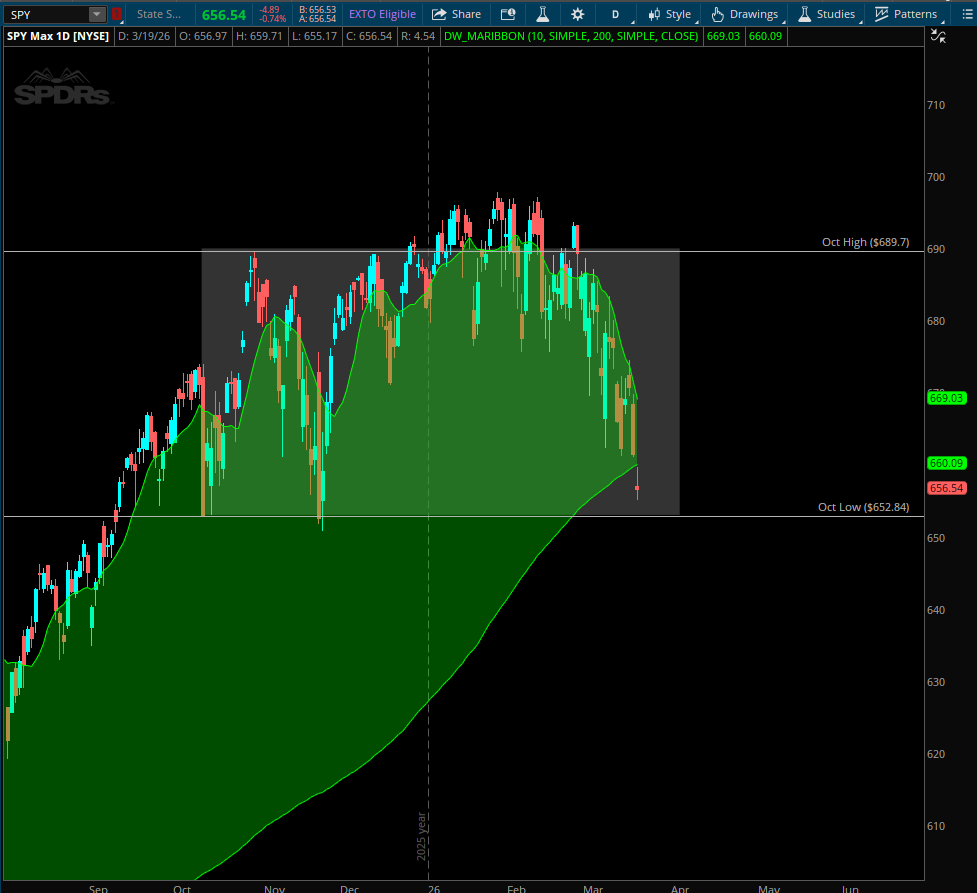
Task: Click the State S... company name label
Action: point(159,14)
